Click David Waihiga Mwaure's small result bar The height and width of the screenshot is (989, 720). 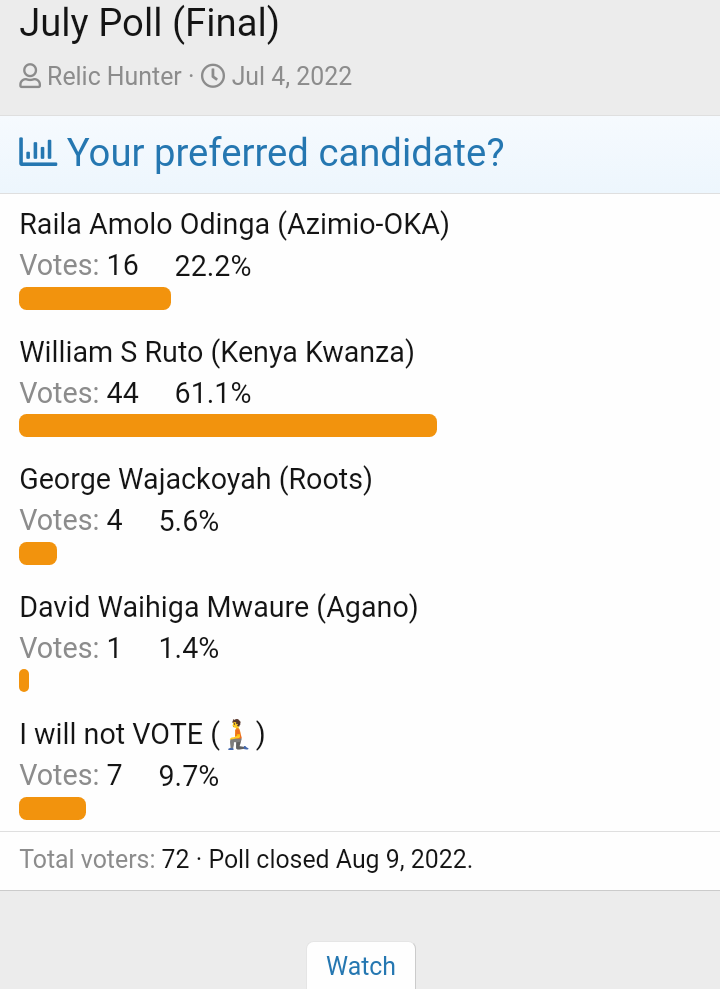(x=24, y=681)
